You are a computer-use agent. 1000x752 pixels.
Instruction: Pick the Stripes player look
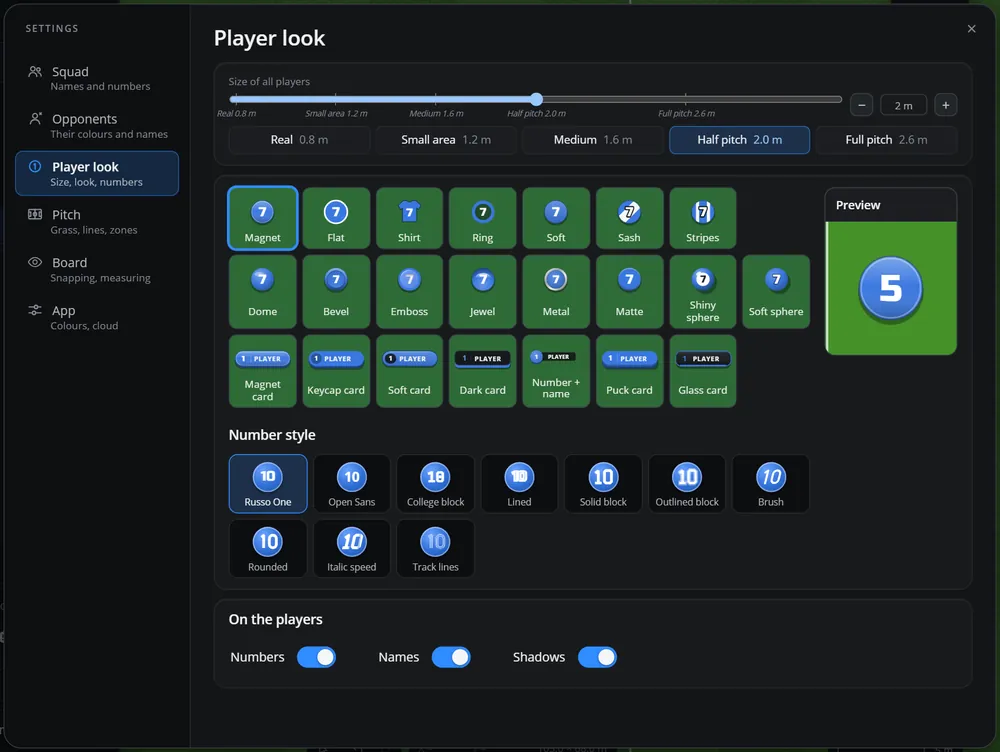click(x=702, y=217)
